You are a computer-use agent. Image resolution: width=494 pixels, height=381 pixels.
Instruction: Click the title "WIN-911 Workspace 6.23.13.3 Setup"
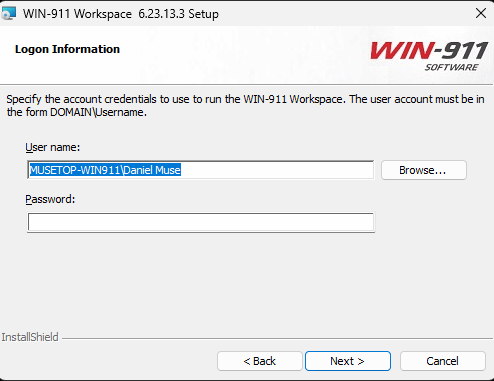121,14
